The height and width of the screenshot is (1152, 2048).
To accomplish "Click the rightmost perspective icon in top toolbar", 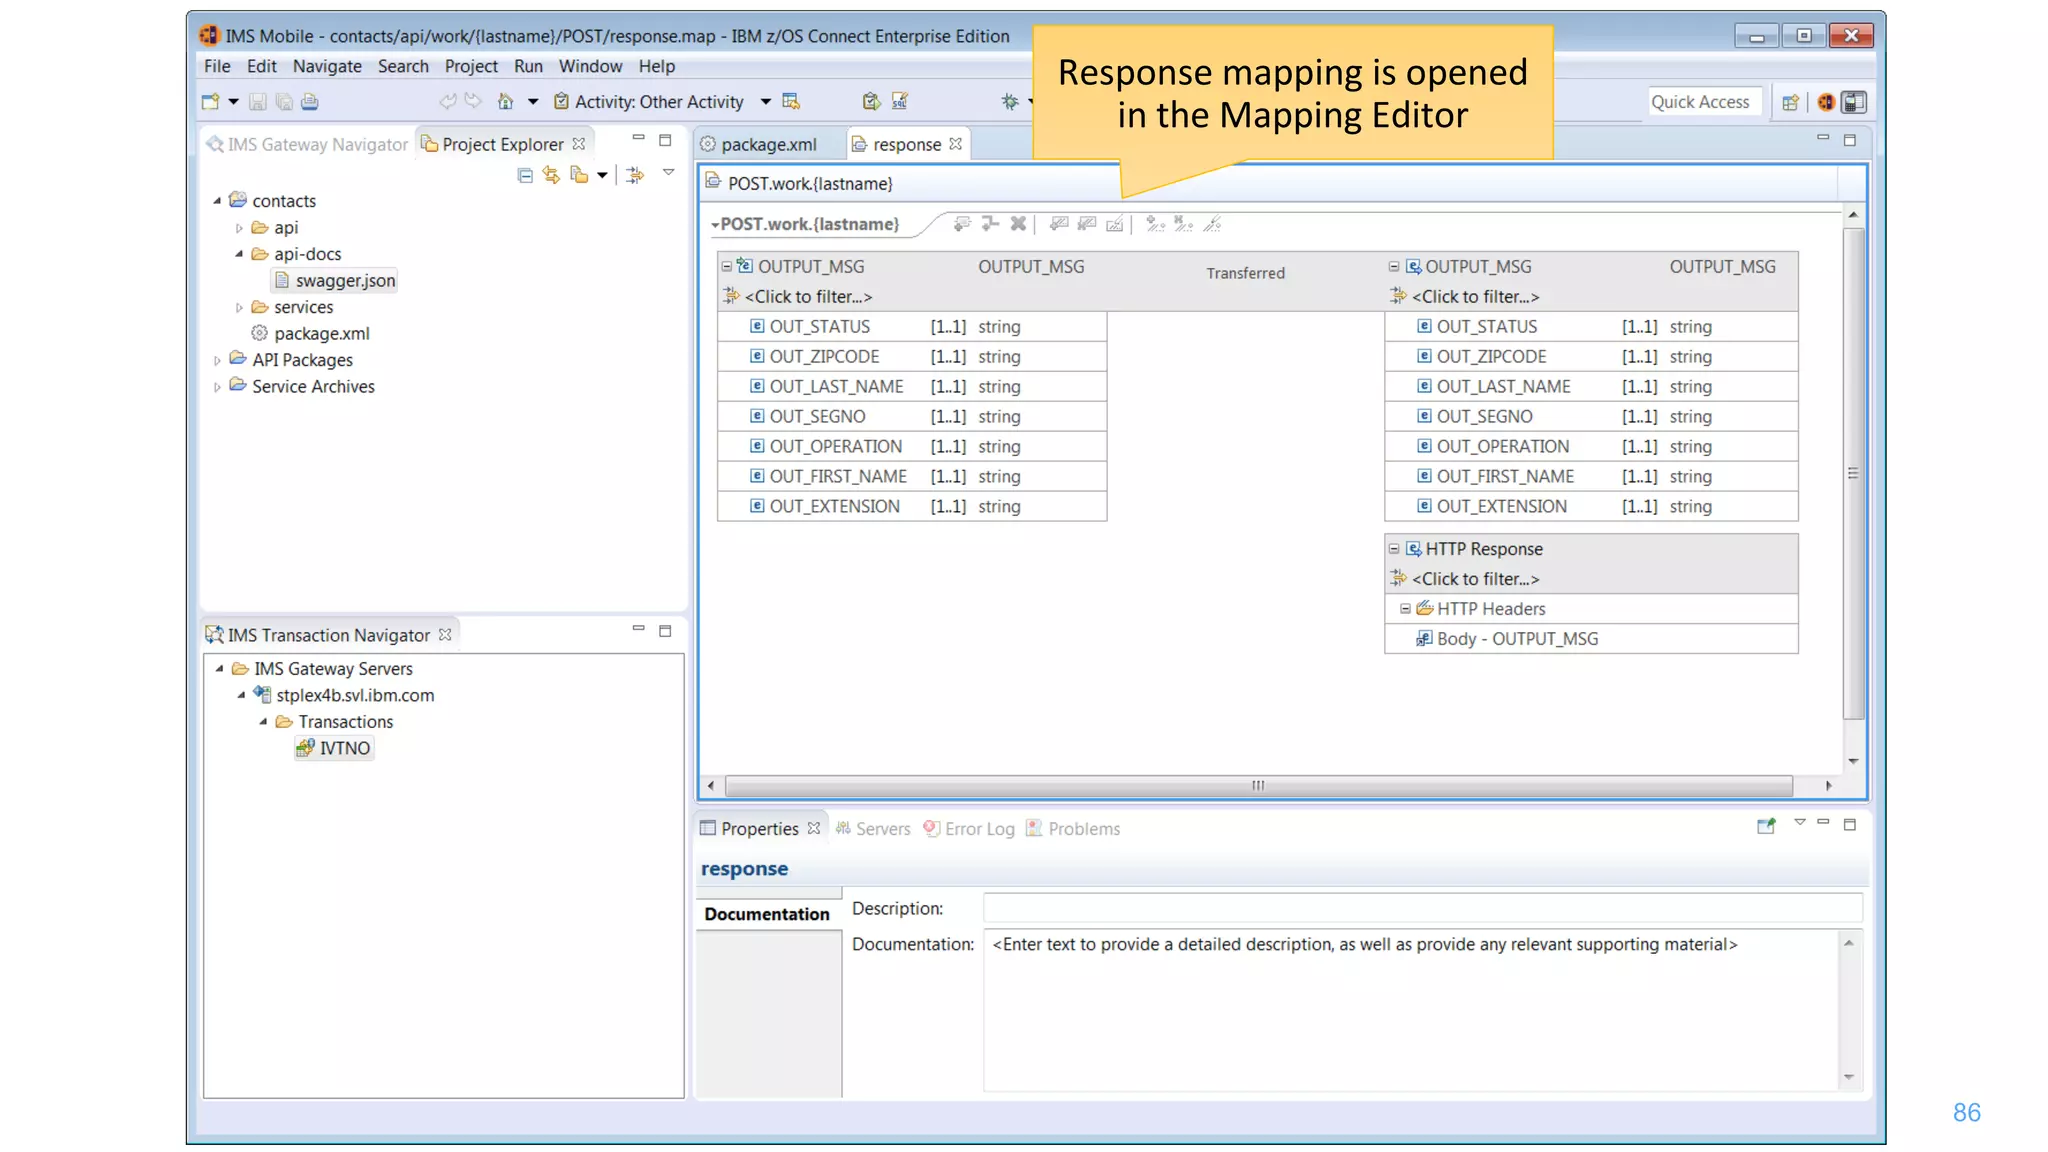I will coord(1854,102).
